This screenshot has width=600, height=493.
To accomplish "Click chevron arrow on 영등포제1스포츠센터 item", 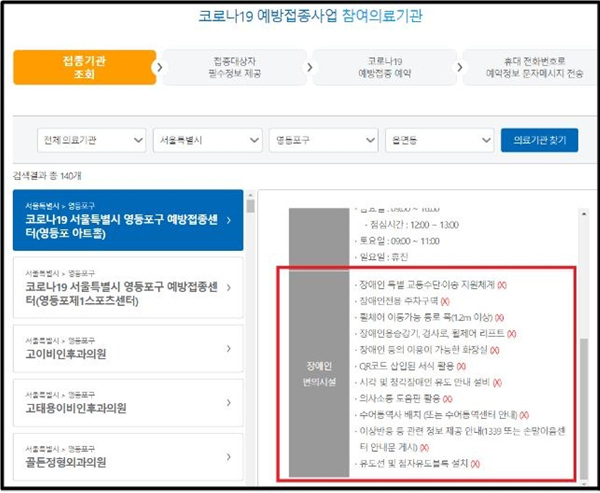I will point(228,287).
